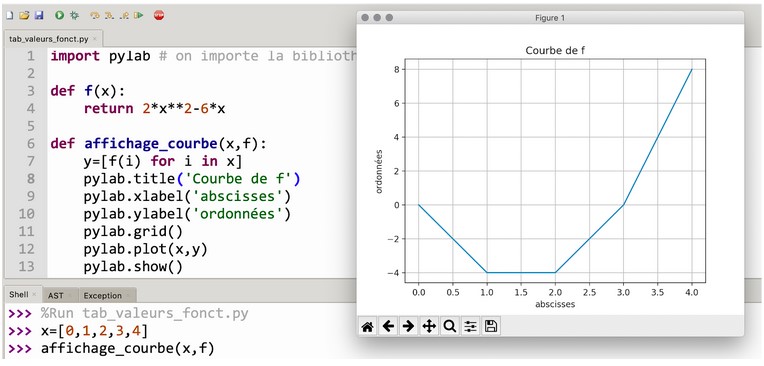
Task: Toggle the Zoom to rectangle tool
Action: coord(449,327)
